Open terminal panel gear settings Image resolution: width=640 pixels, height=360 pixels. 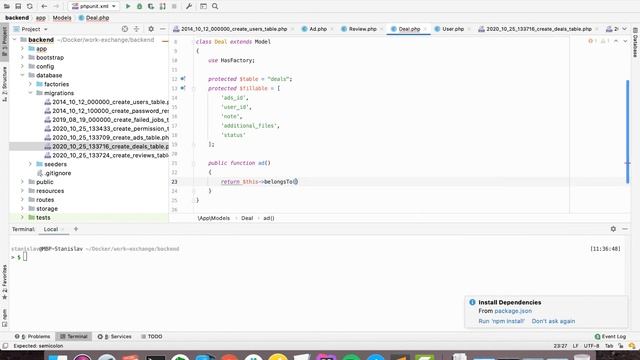pyautogui.click(x=613, y=229)
